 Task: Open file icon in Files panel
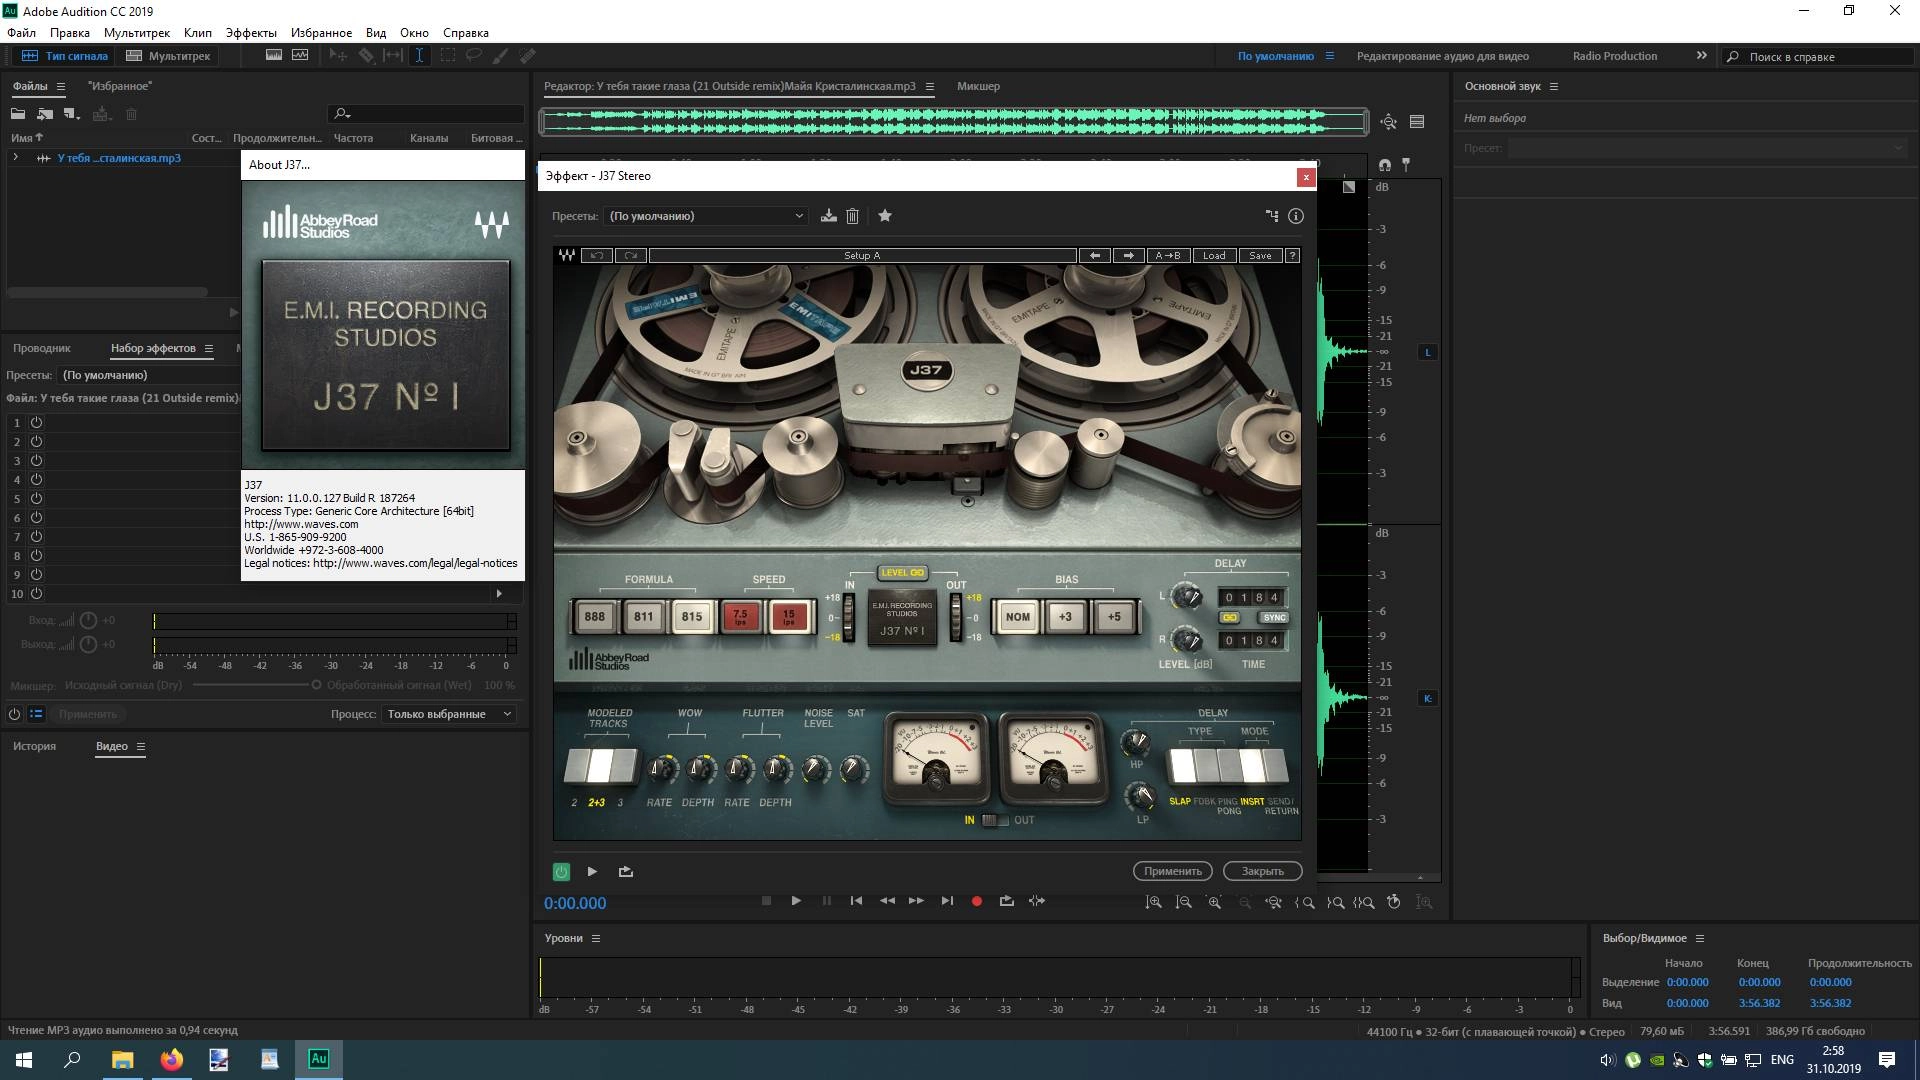click(18, 114)
